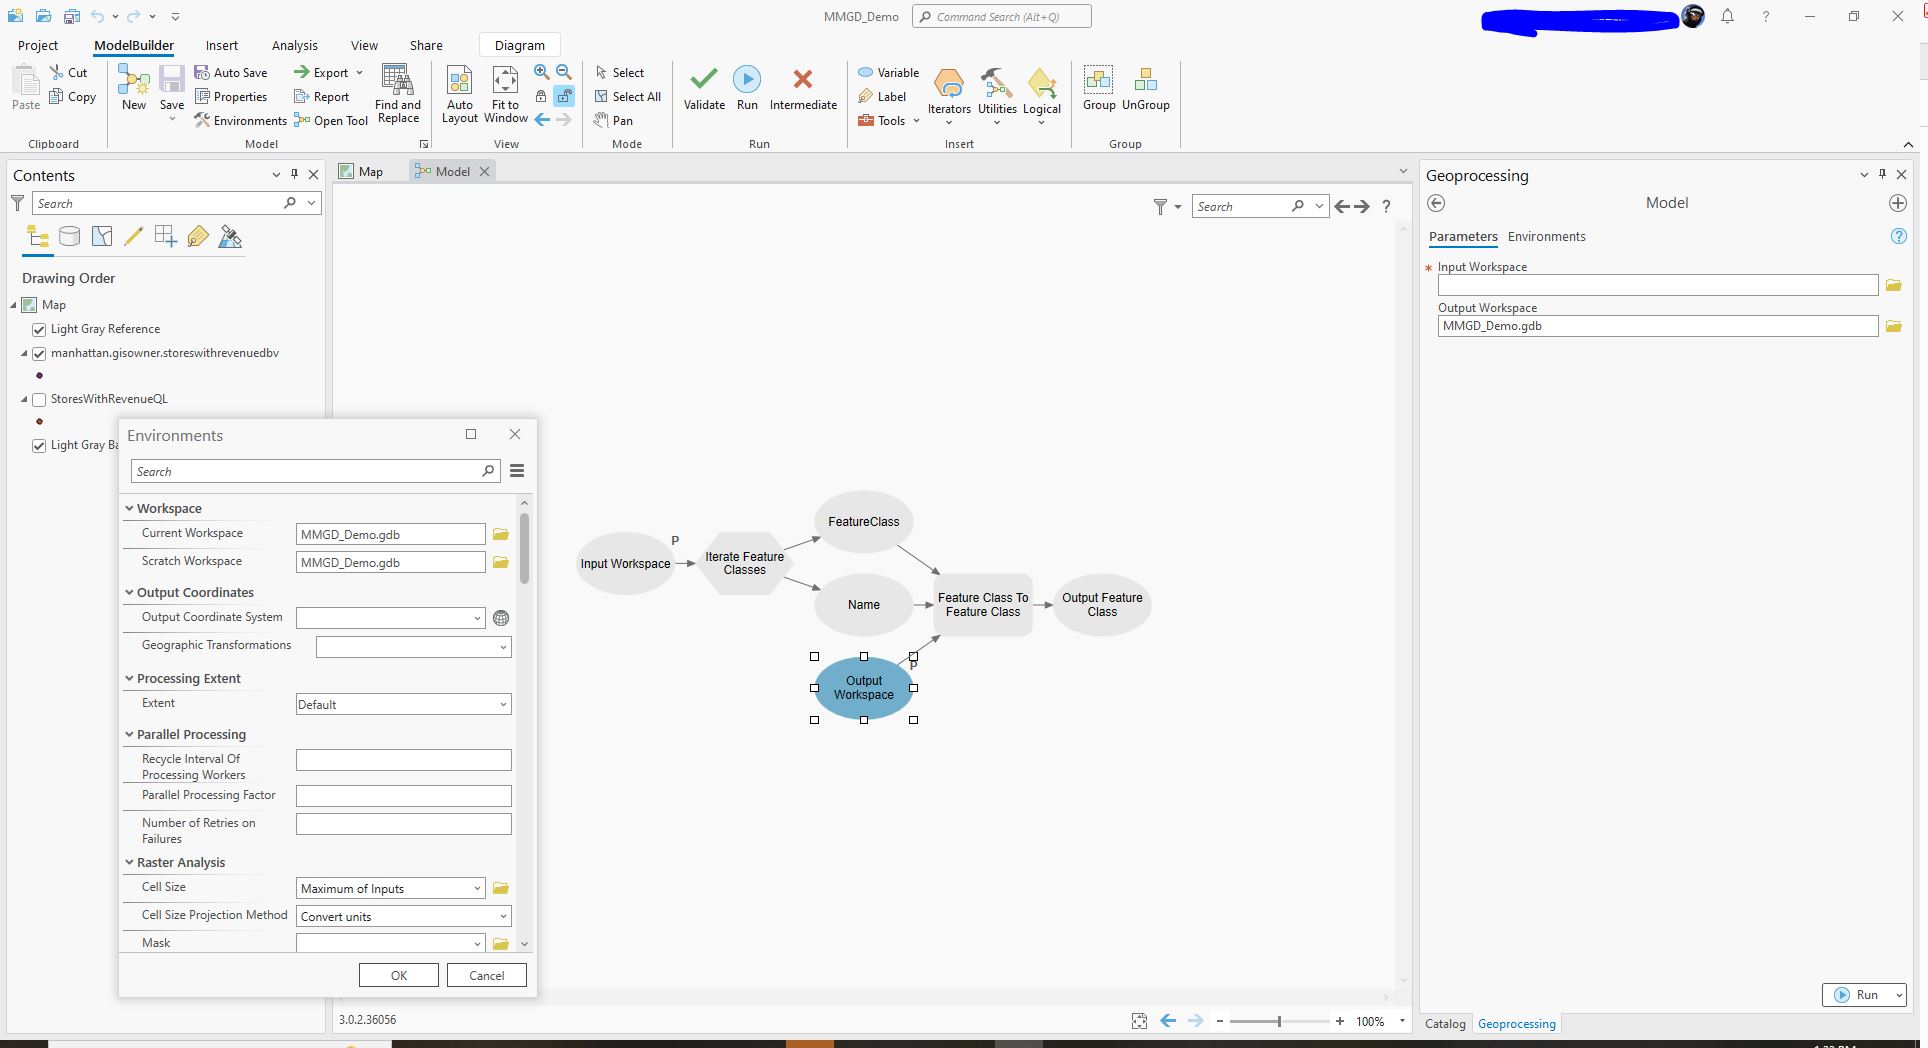
Task: Toggle manhattan.gisowner.storeswithrevenuedbv layer visibility
Action: [x=39, y=353]
